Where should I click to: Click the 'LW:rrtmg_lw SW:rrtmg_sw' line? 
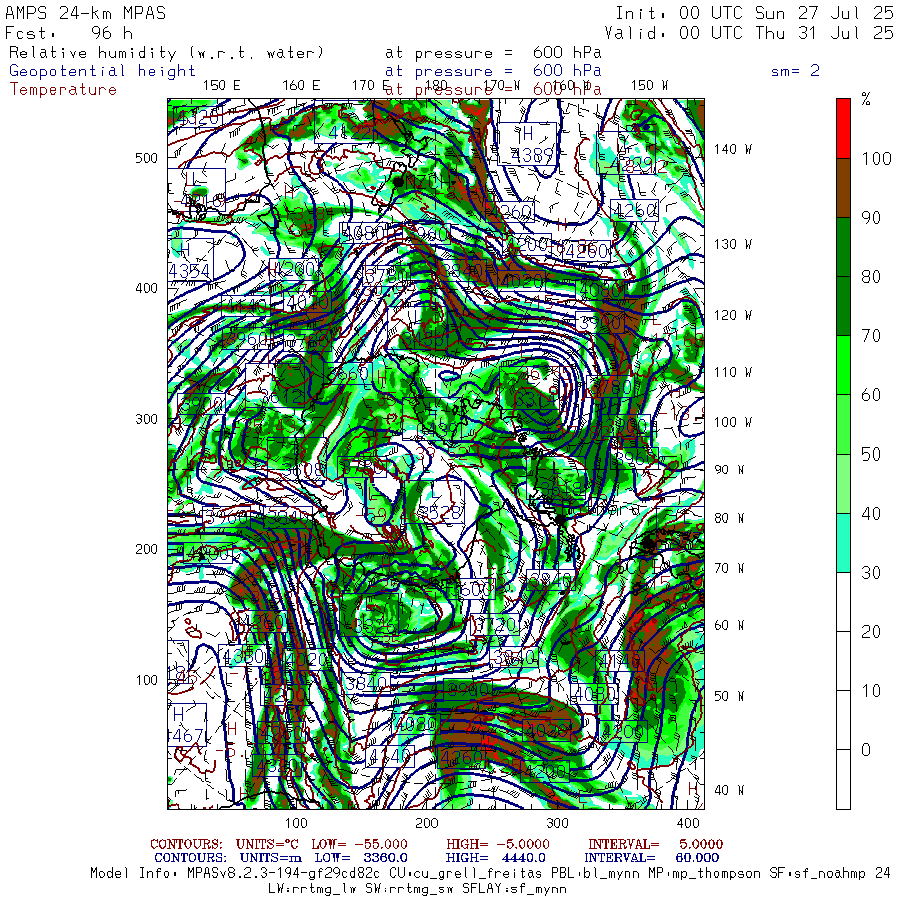(417, 889)
